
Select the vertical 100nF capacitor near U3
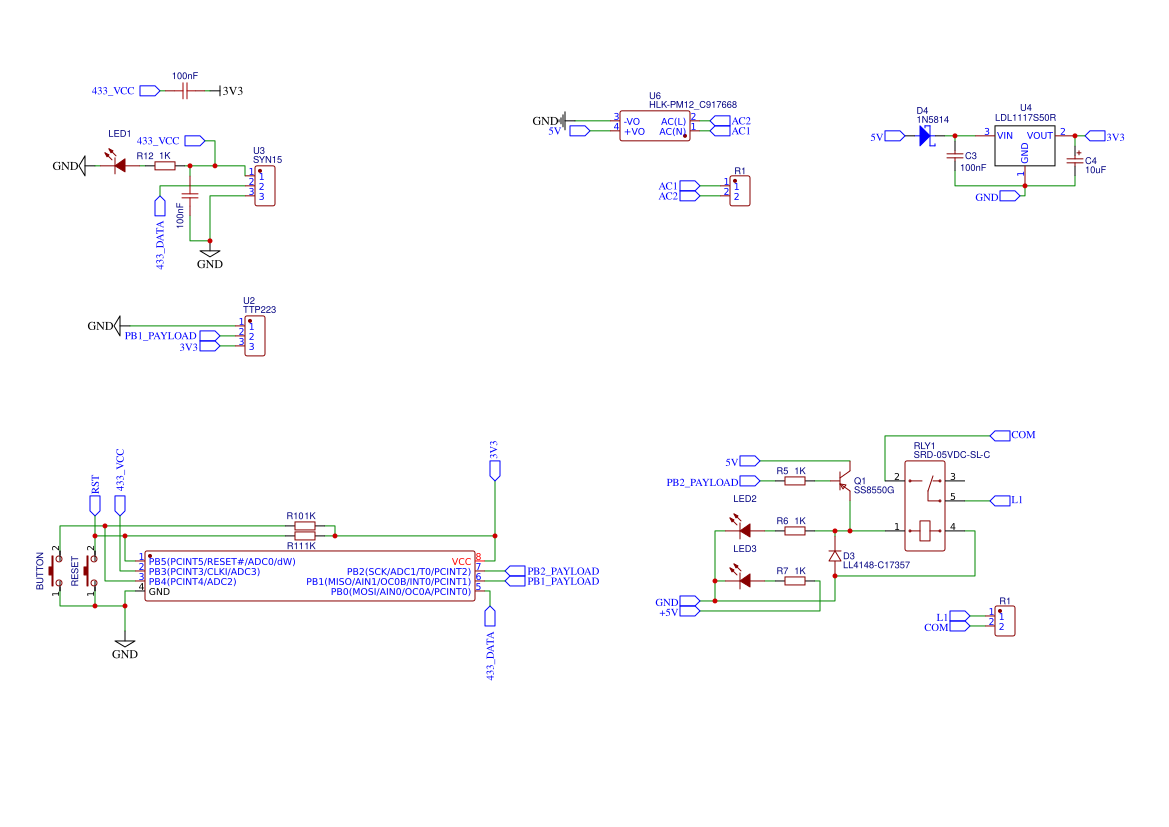tap(190, 195)
